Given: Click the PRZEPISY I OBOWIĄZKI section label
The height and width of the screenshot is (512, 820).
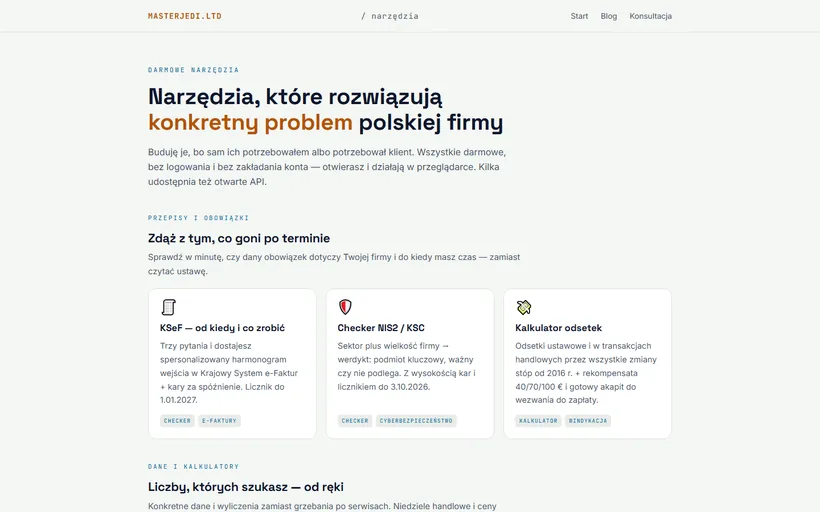Looking at the screenshot, I should (198, 218).
